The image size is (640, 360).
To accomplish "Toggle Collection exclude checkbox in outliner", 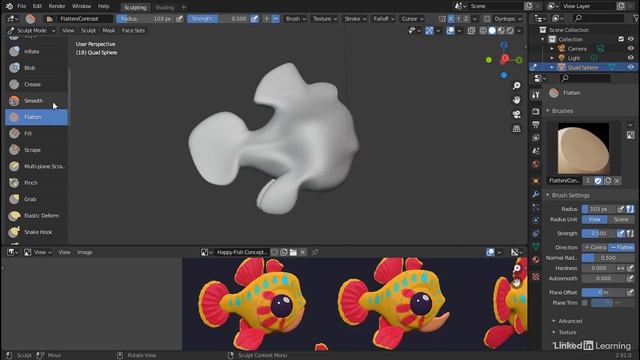I will click(x=621, y=39).
